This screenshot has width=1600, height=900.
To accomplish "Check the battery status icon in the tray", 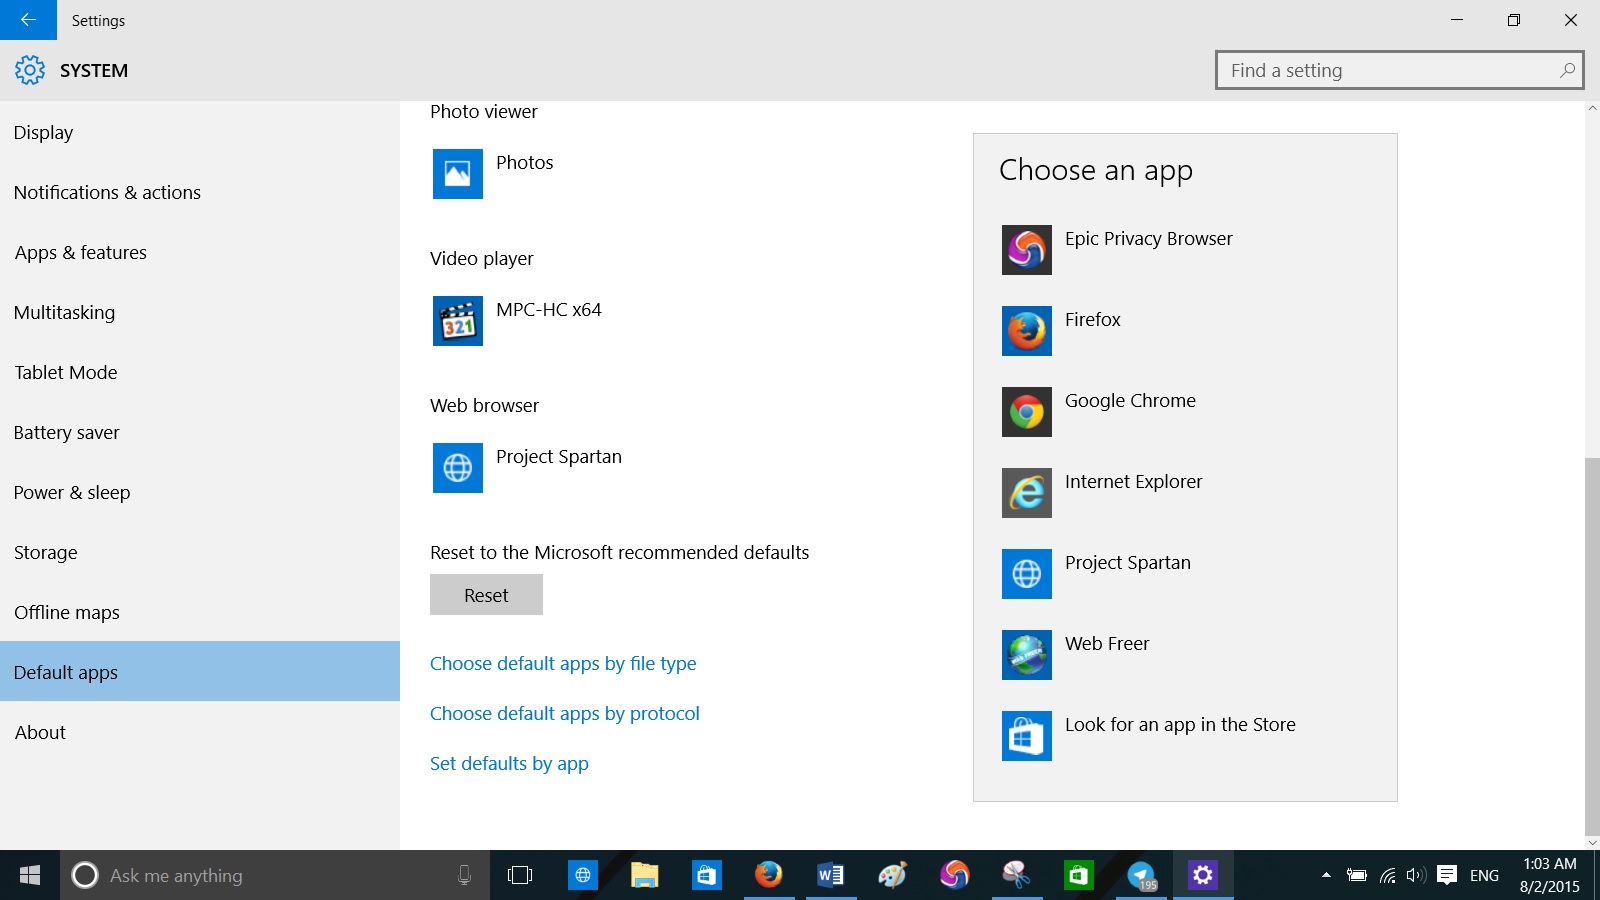I will coord(1356,875).
